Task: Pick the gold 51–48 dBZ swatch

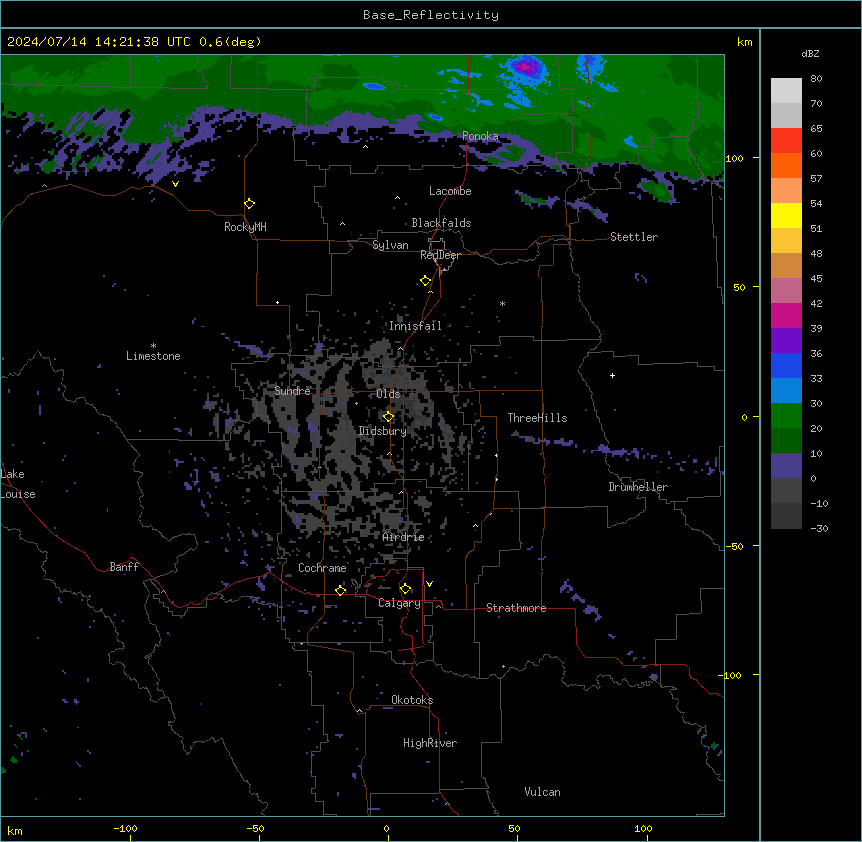Action: coord(786,241)
